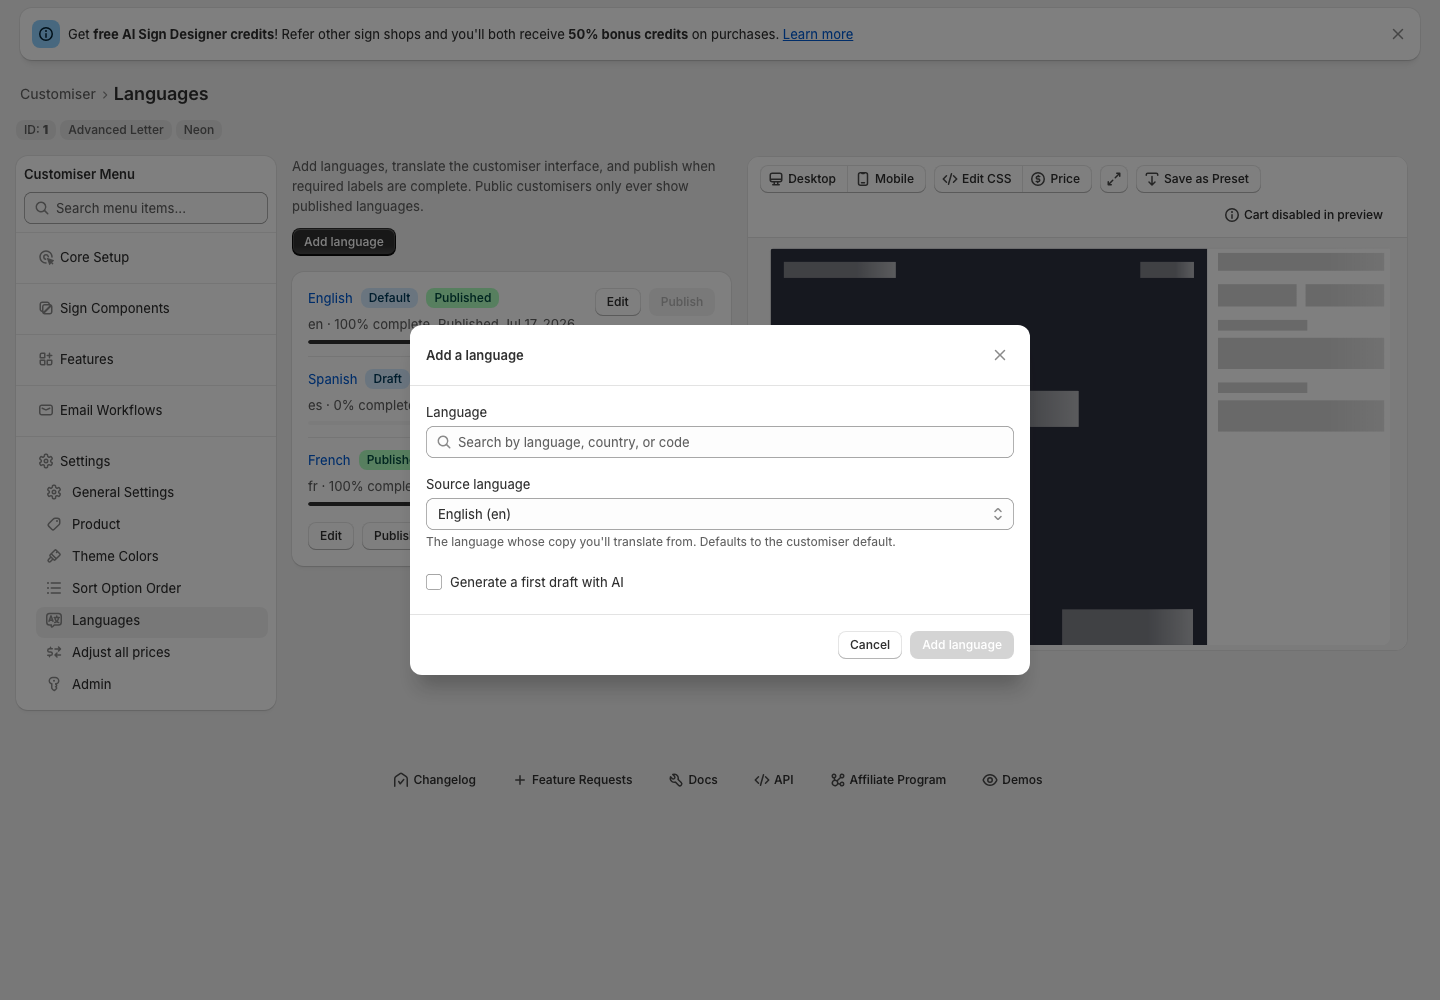1440x1000 pixels.
Task: Open the Changelog footer link
Action: (435, 780)
